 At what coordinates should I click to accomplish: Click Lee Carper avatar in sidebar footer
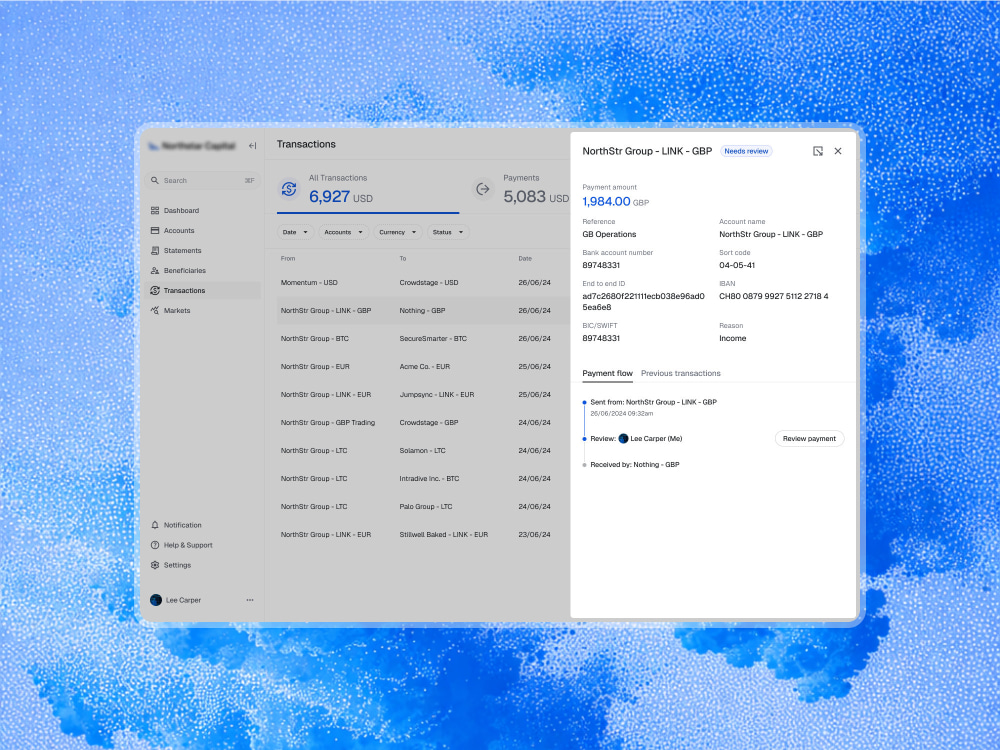[x=156, y=600]
